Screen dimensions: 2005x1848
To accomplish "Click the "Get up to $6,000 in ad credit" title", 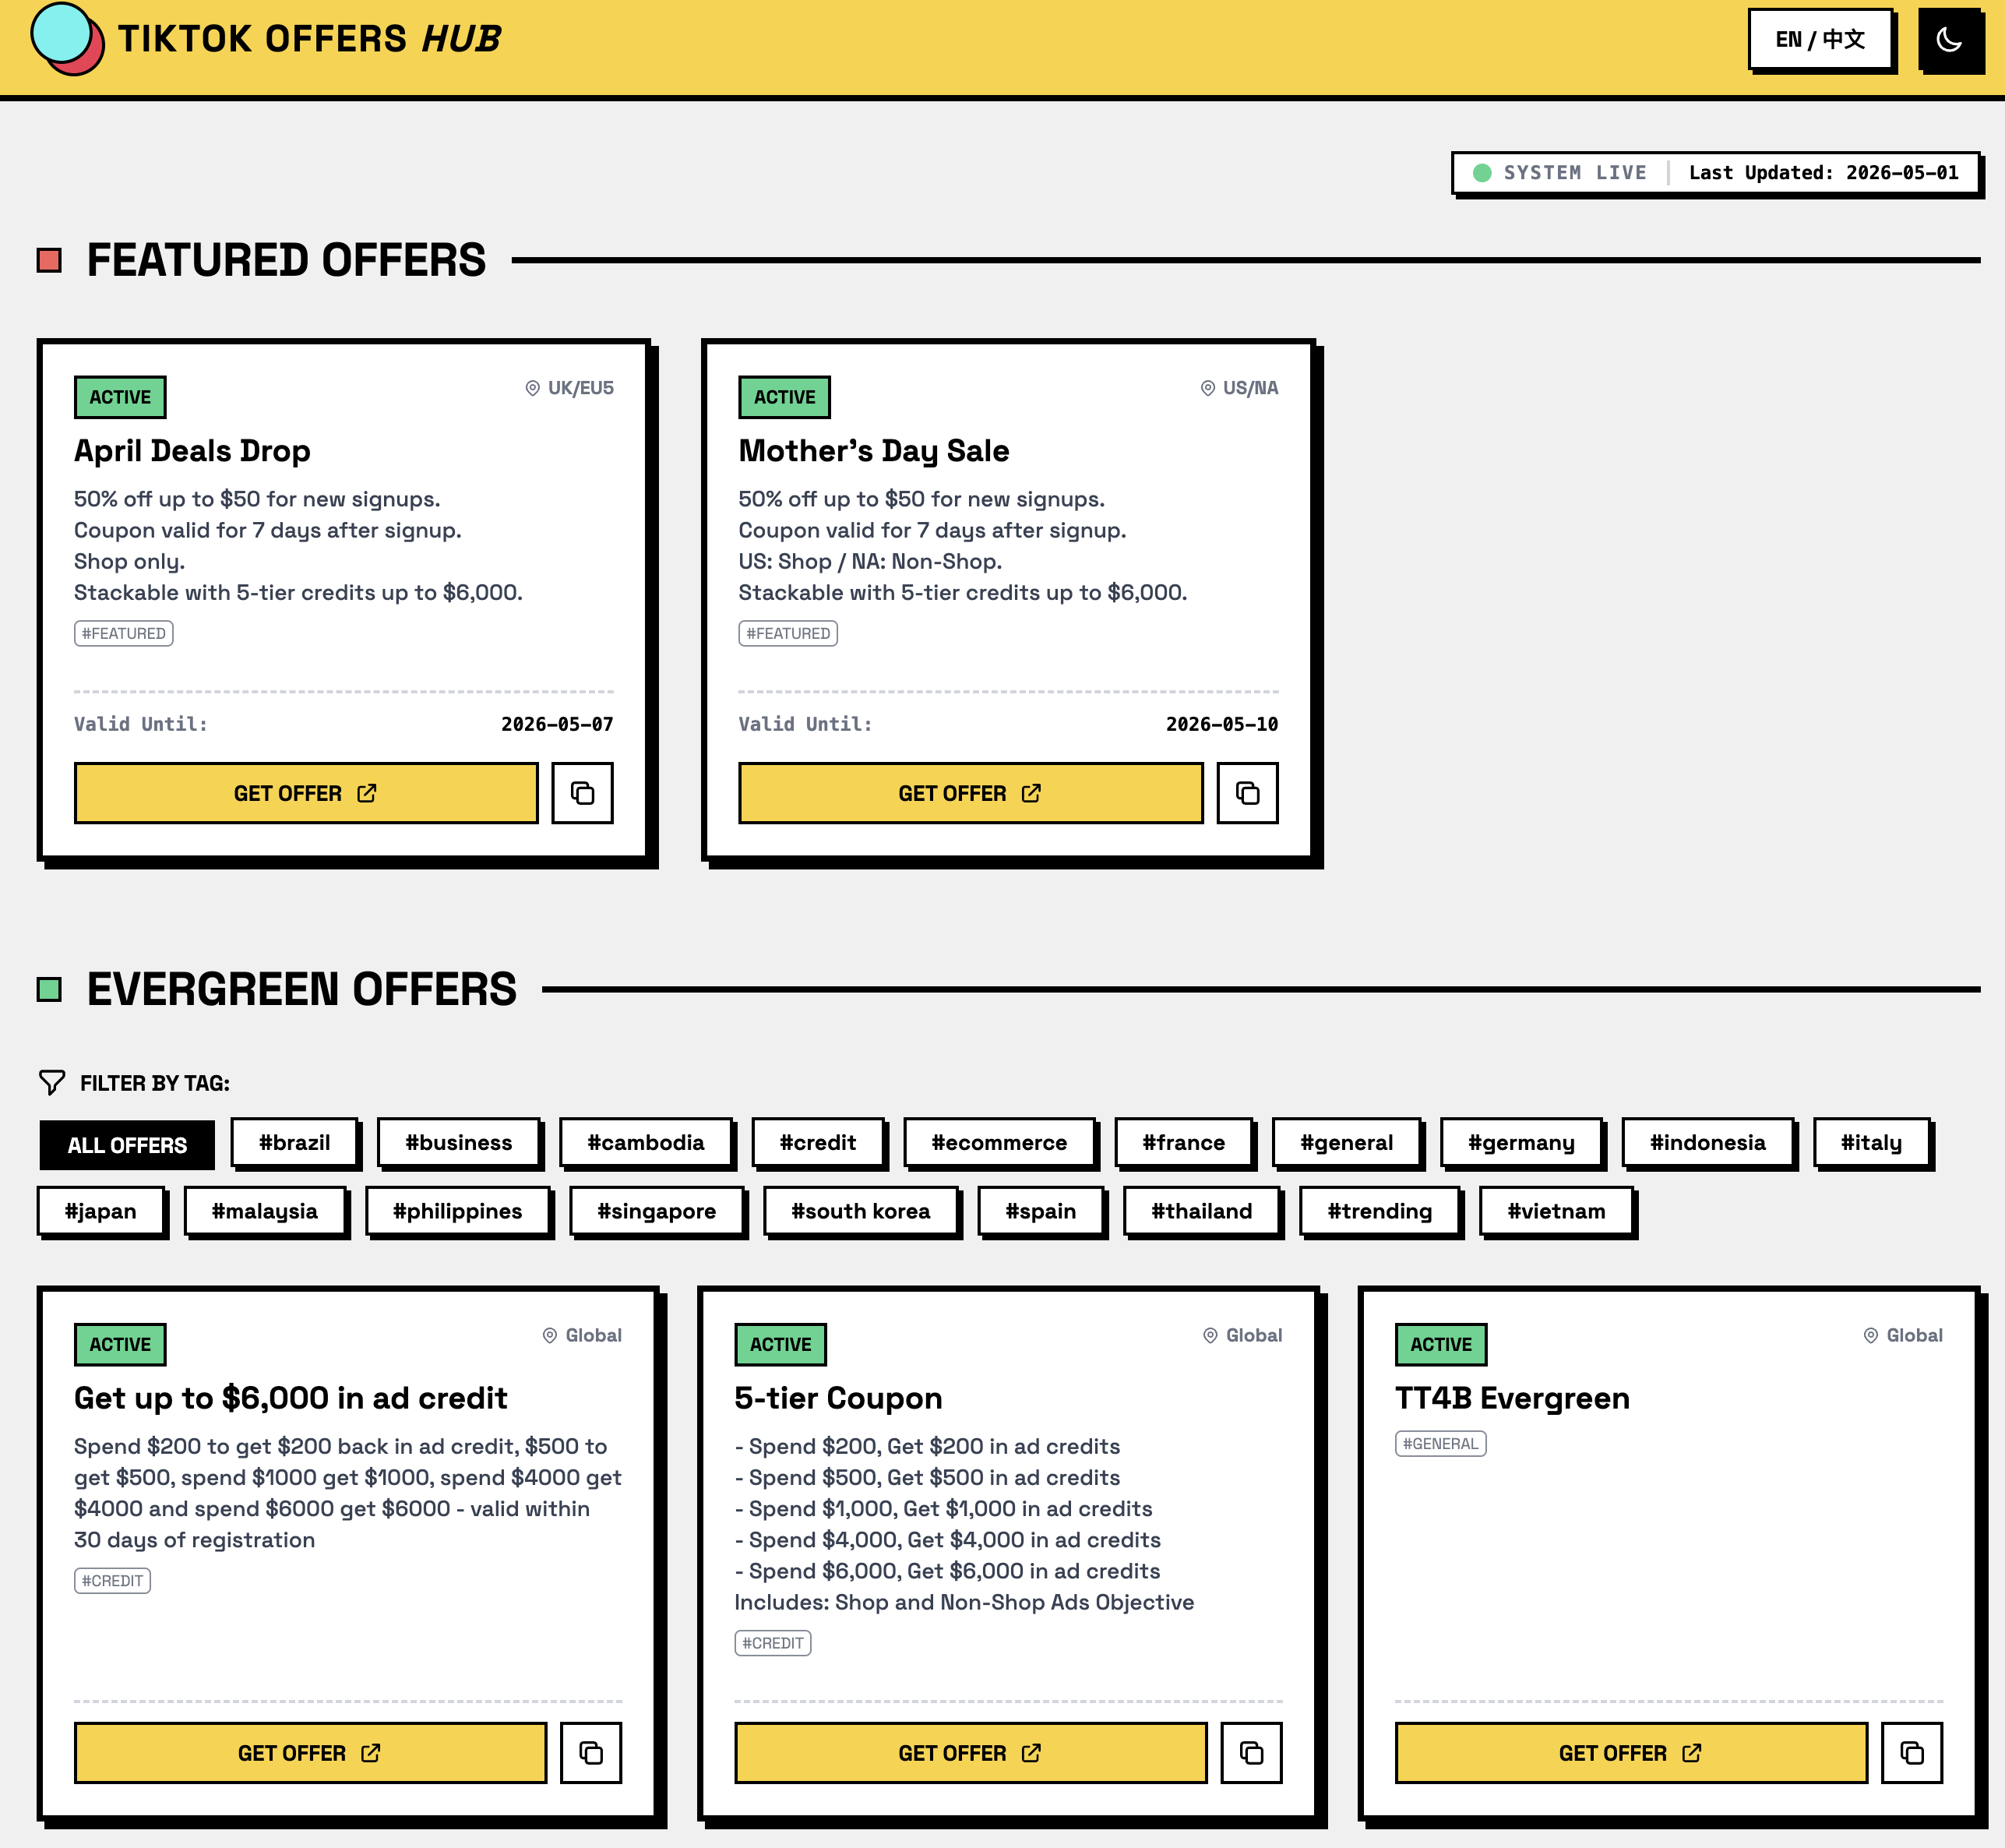I will pos(291,1398).
